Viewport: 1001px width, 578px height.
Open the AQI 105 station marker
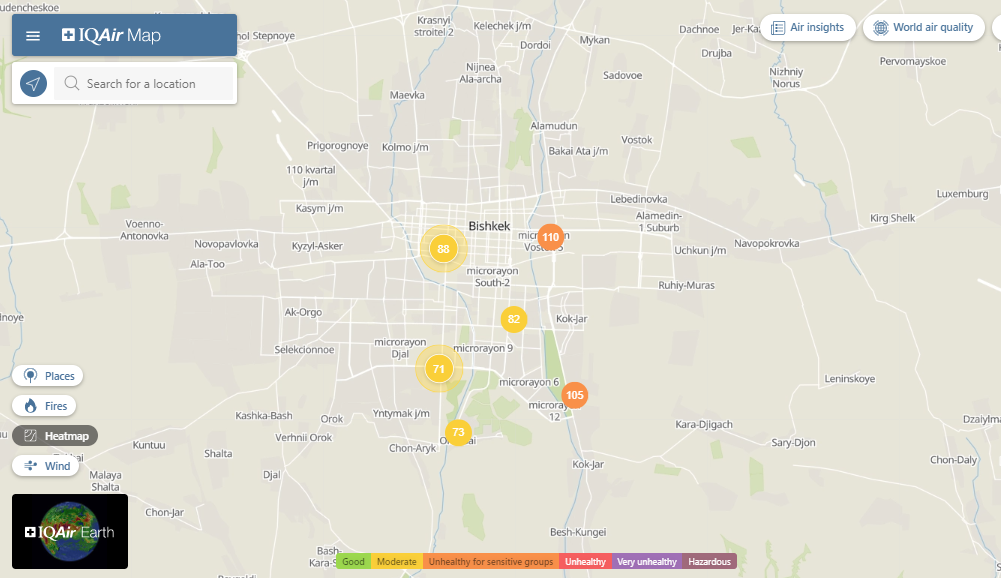574,395
